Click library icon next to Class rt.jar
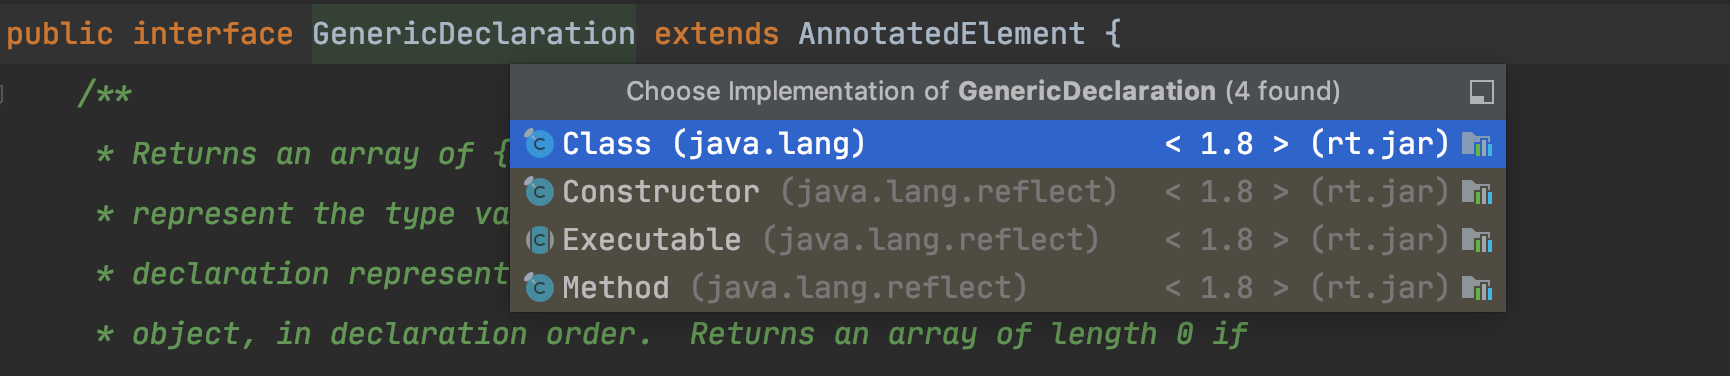The image size is (1730, 376). coord(1477,144)
